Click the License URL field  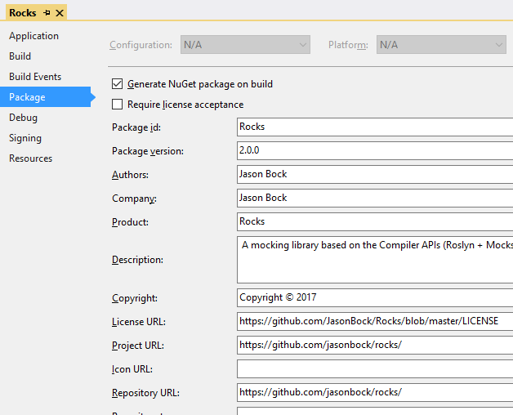pos(375,321)
